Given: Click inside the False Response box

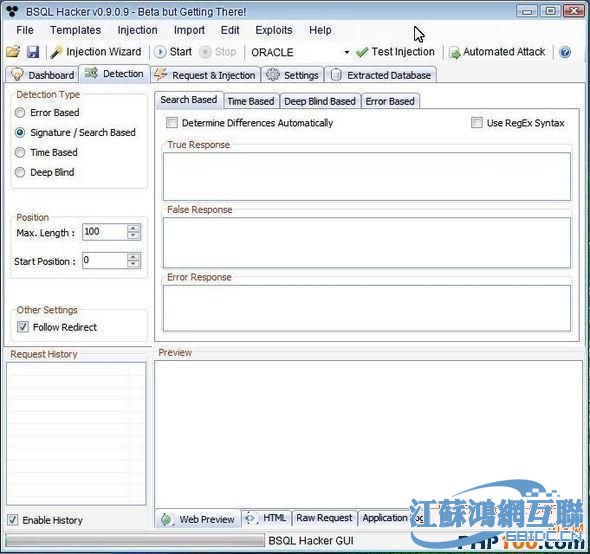Looking at the screenshot, I should [366, 243].
